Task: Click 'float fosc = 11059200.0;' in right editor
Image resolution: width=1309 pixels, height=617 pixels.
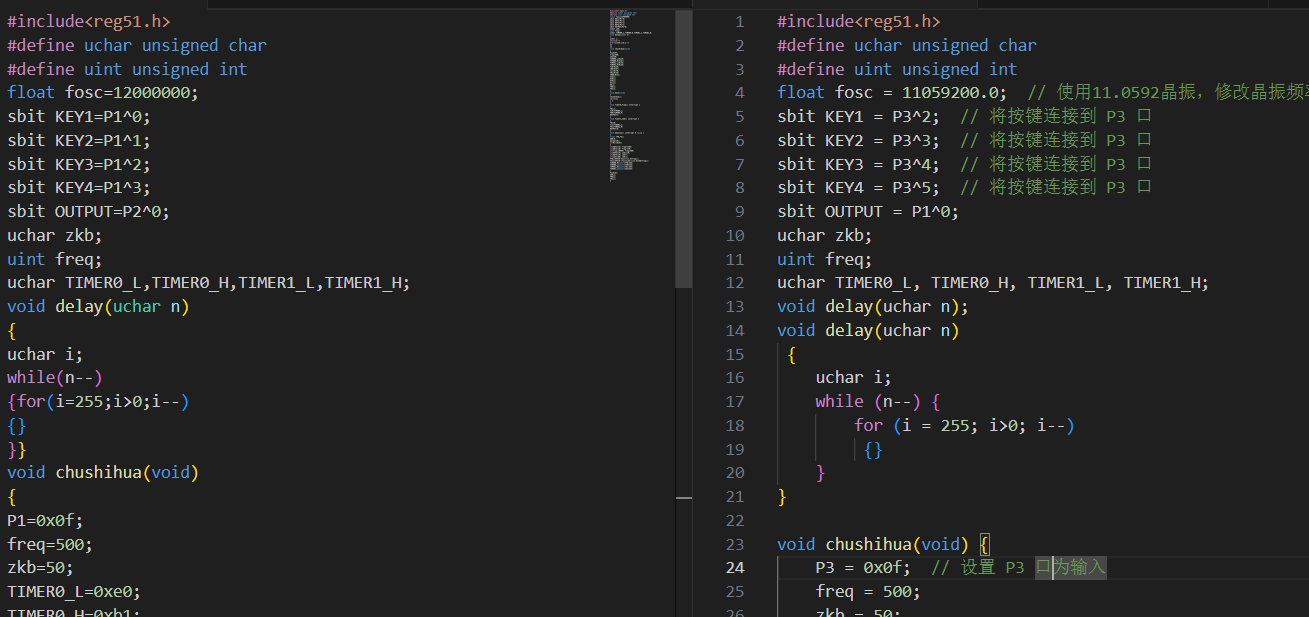Action: coord(892,93)
